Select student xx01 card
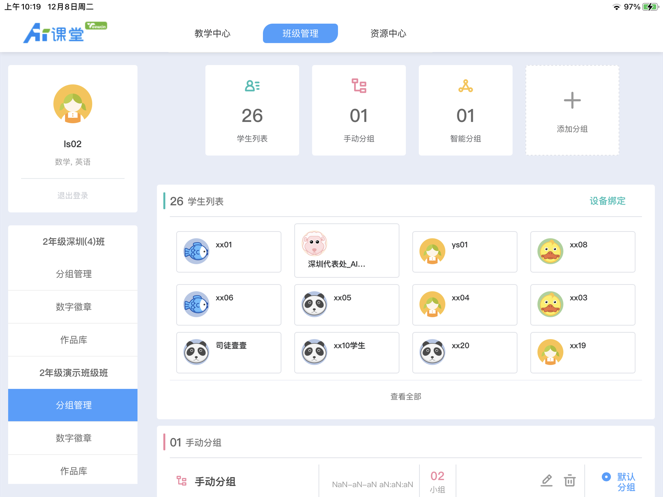Viewport: 663px width, 497px height. pyautogui.click(x=229, y=252)
